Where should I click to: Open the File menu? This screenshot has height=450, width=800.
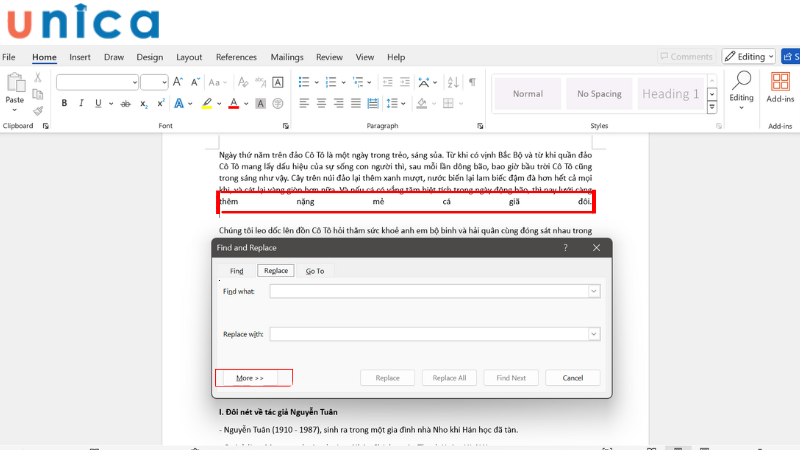tap(9, 57)
